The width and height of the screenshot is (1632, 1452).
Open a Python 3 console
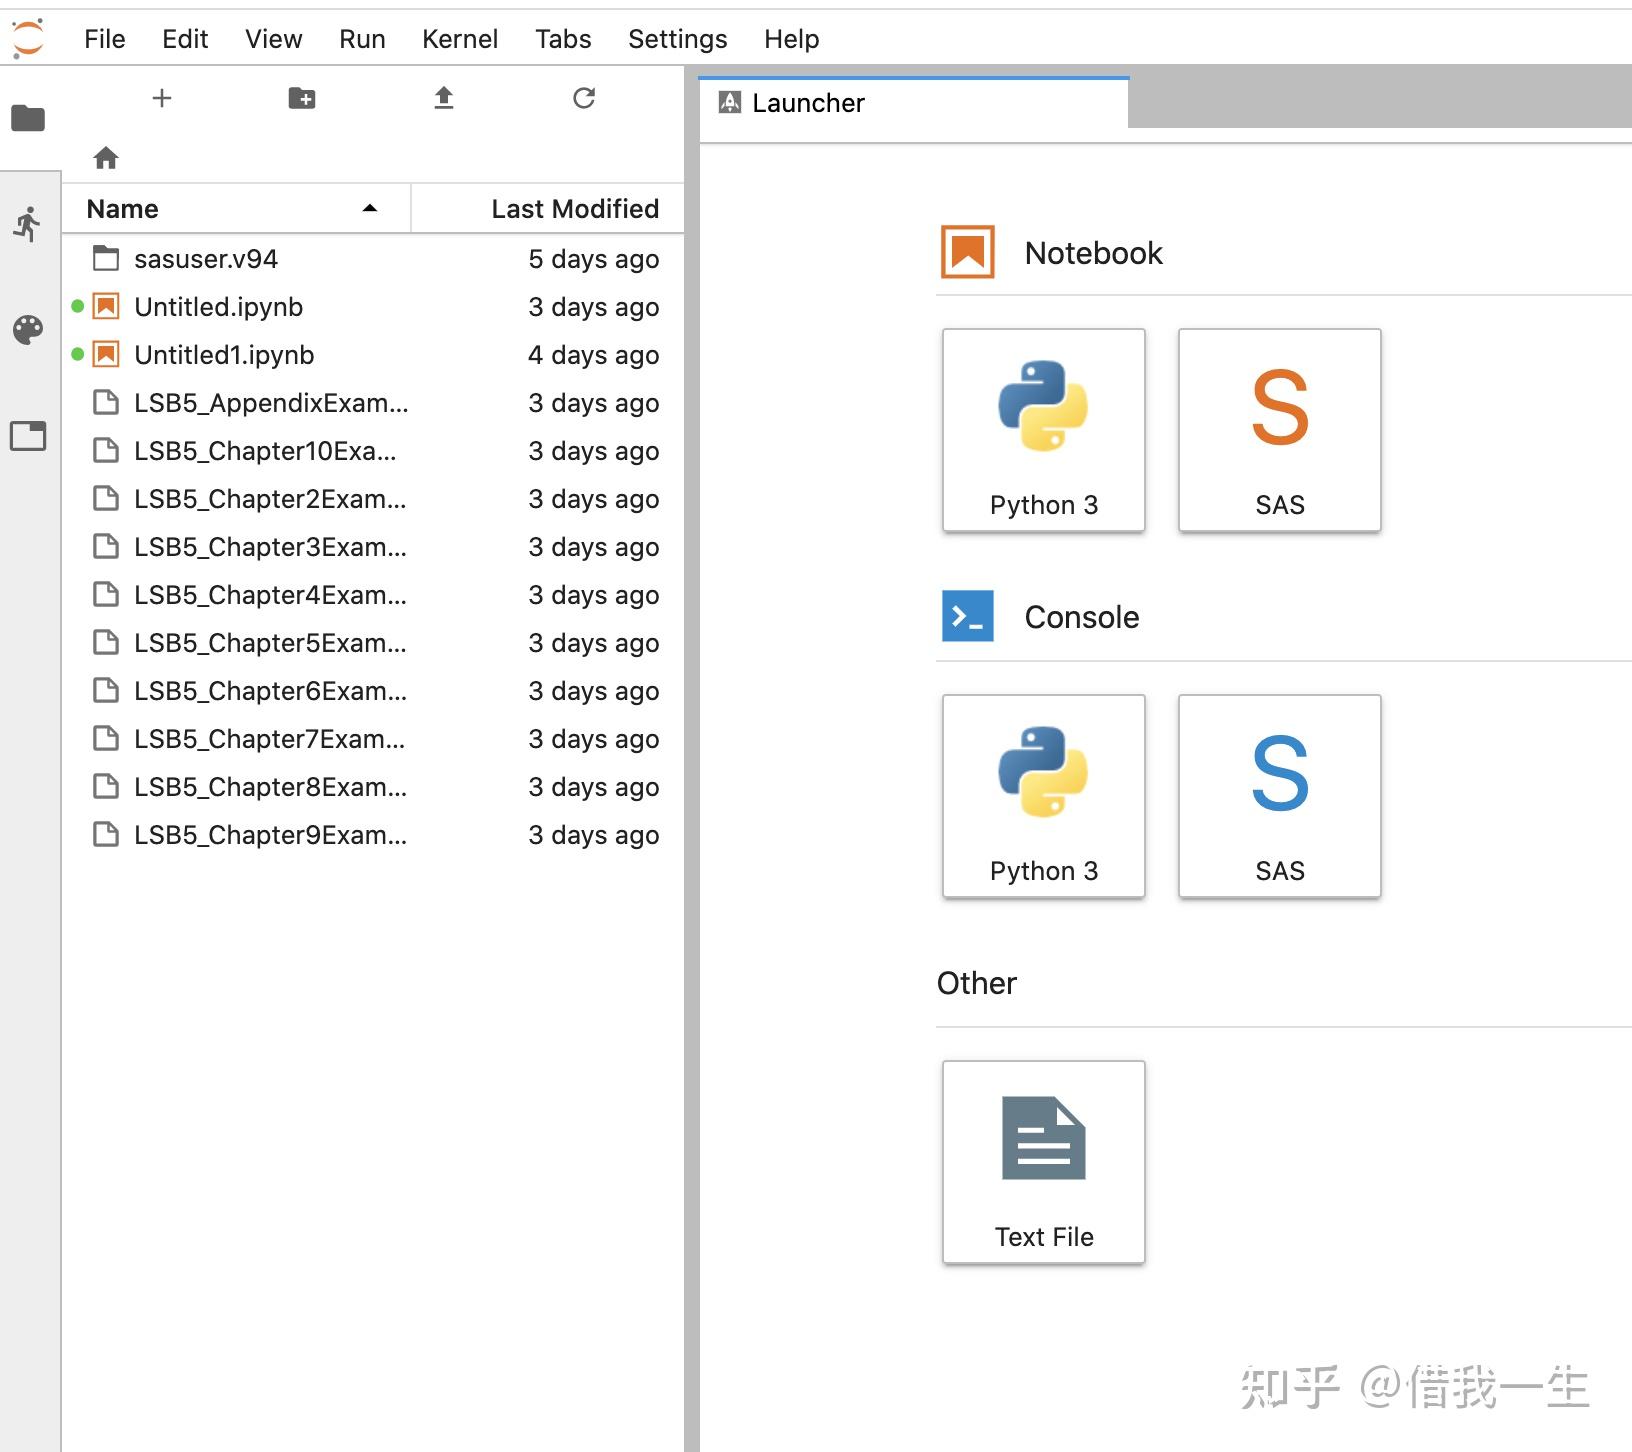1043,795
